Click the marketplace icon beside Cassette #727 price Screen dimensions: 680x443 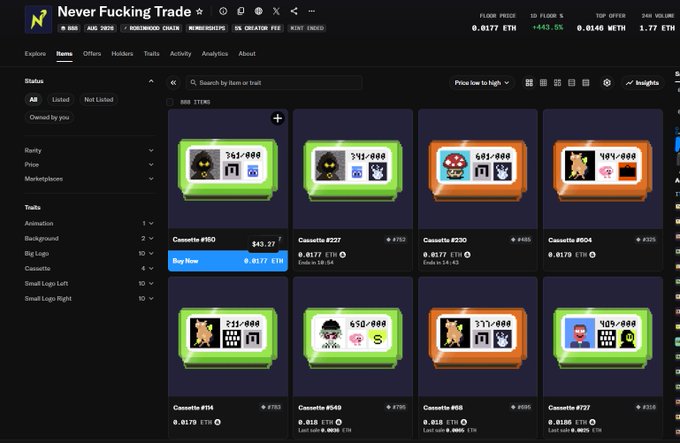[x=592, y=422]
